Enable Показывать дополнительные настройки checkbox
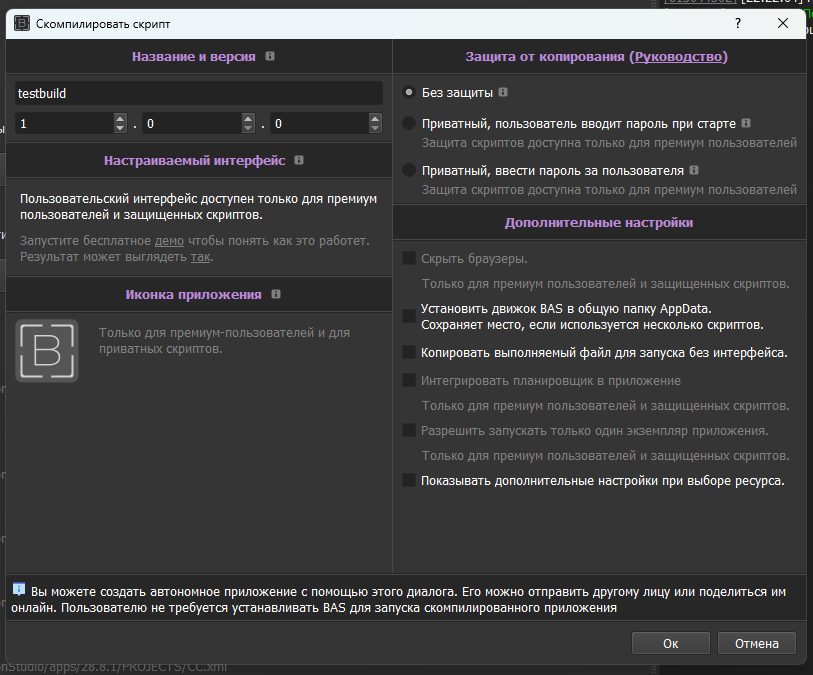 [409, 480]
